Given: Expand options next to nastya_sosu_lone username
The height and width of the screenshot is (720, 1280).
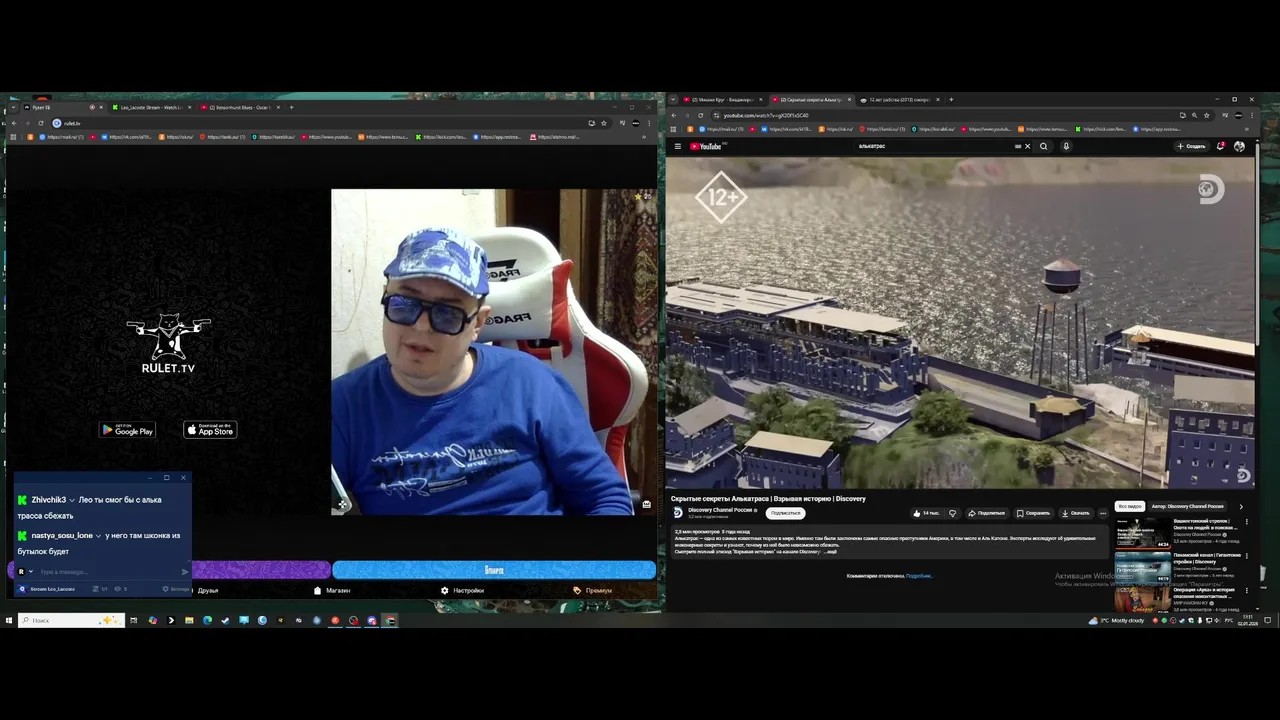Looking at the screenshot, I should tap(98, 536).
